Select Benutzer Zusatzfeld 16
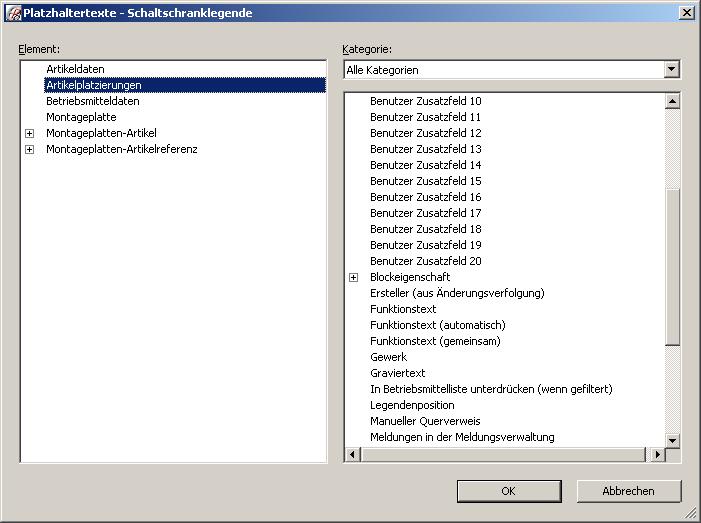The image size is (701, 523). [426, 197]
